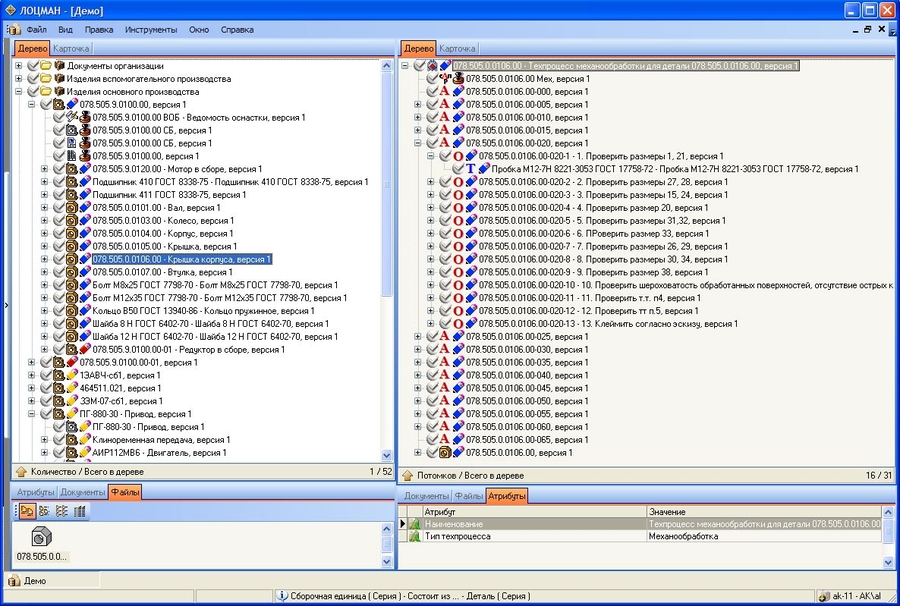Viewport: 900px width, 606px height.
Task: Click the stamp icon of Ведомость оснастки row
Action: [85, 117]
